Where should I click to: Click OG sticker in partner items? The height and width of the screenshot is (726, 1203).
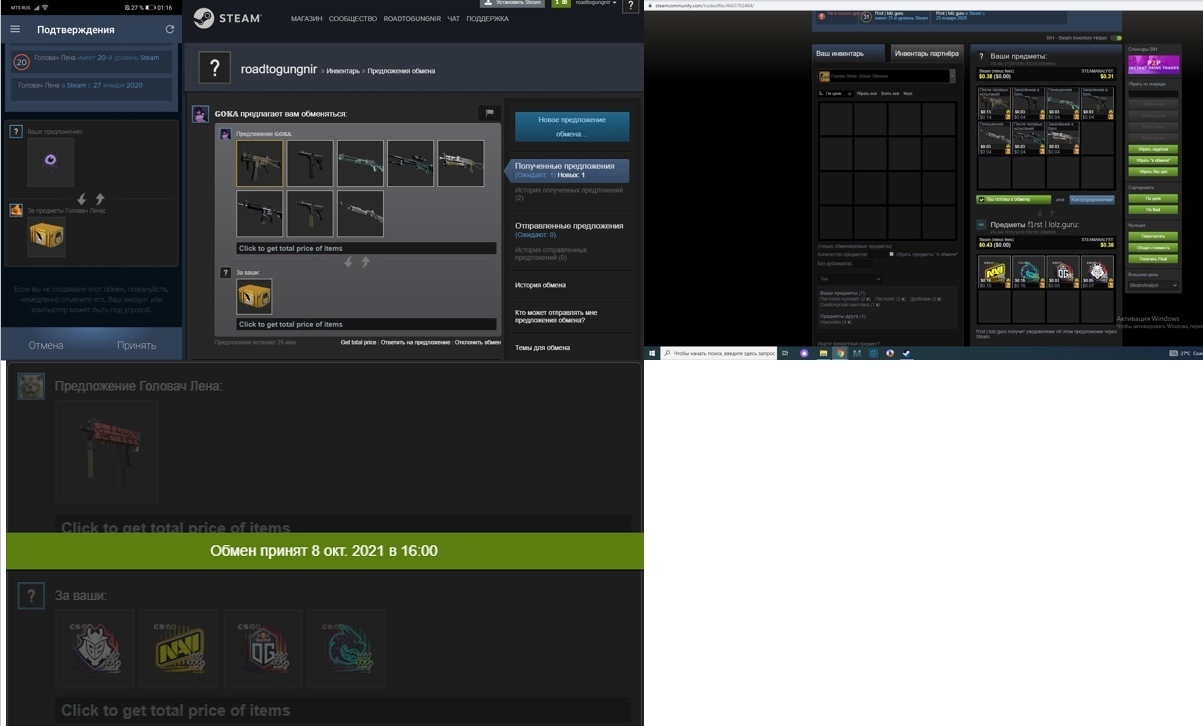pos(1063,272)
